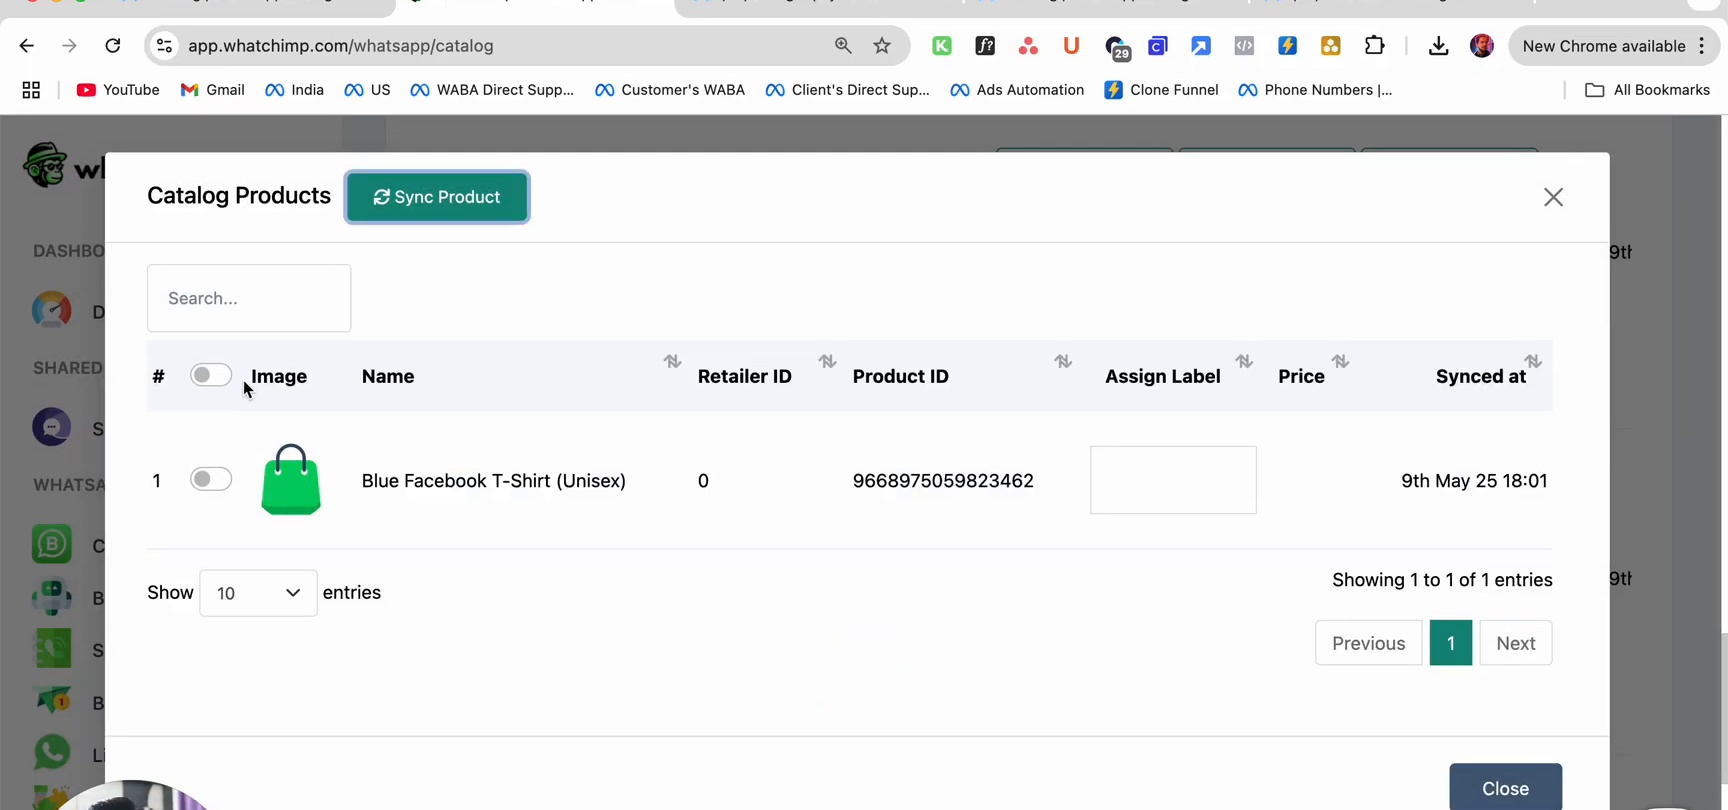1728x810 pixels.
Task: Open the Phone Numbers bookmark
Action: (1315, 90)
